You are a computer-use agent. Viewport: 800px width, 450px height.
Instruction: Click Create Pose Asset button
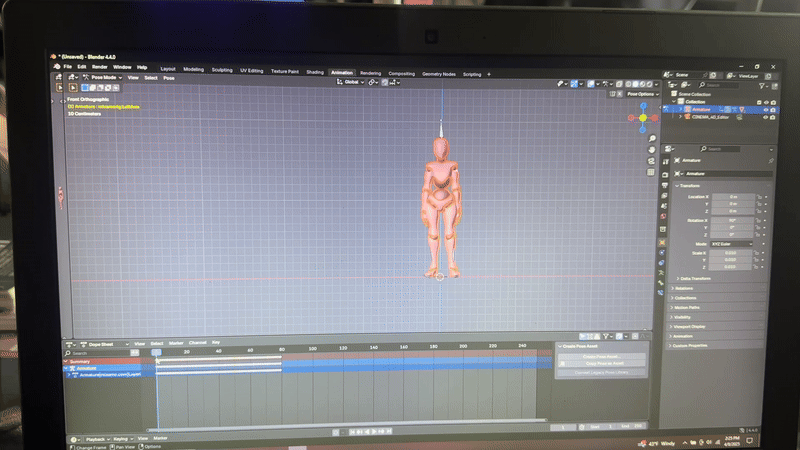click(x=602, y=355)
